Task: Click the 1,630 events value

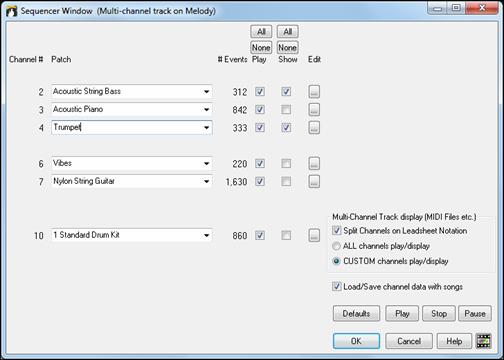Action: 236,182
